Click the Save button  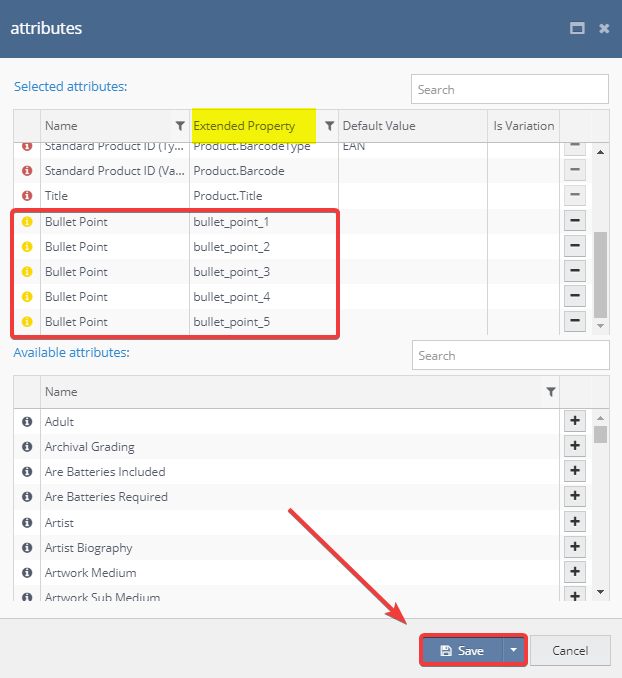click(x=462, y=650)
